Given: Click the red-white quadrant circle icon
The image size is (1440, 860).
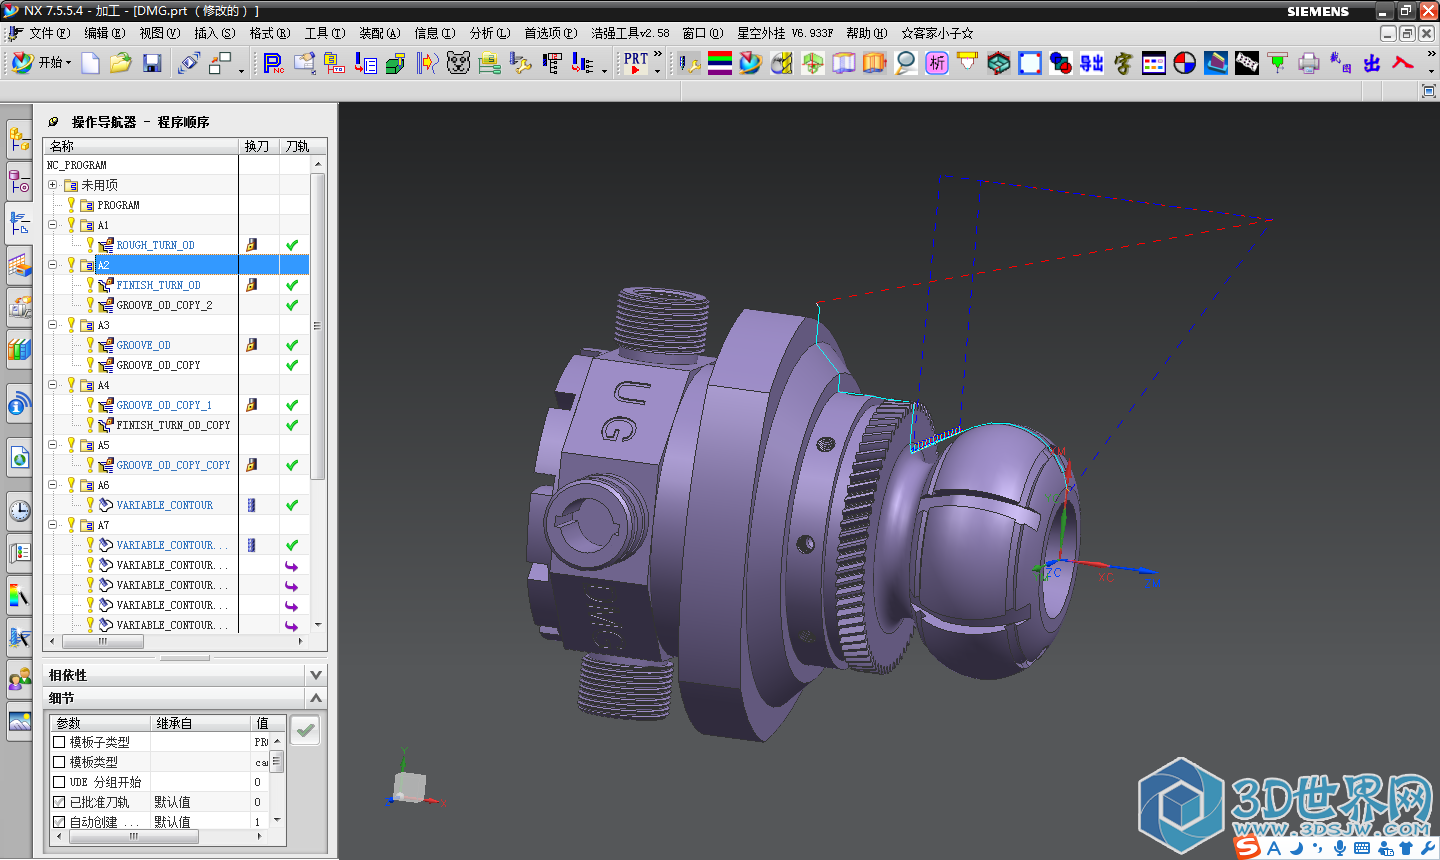Looking at the screenshot, I should tap(1185, 63).
